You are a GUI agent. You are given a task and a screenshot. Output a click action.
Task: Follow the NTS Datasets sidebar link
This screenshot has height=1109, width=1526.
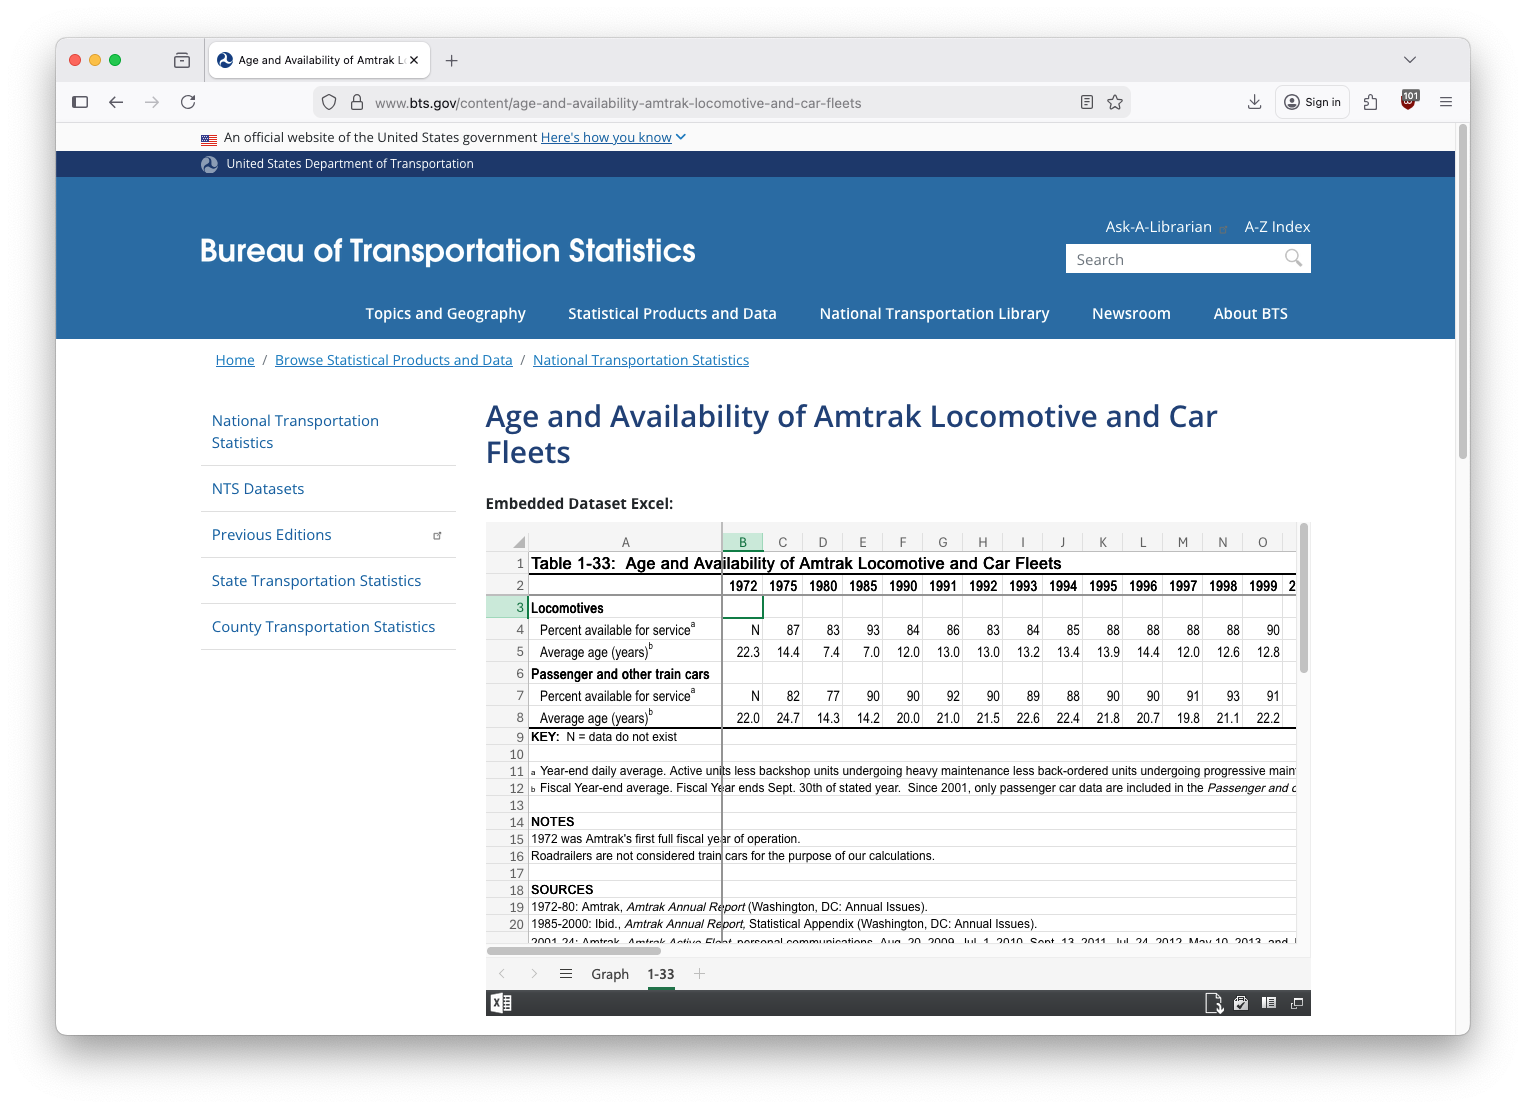258,489
